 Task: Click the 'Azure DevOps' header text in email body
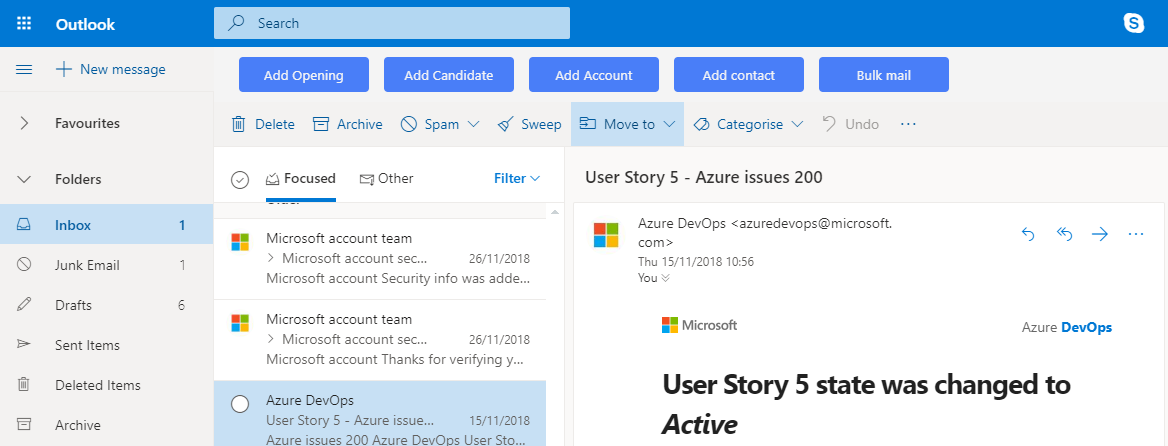click(1067, 328)
